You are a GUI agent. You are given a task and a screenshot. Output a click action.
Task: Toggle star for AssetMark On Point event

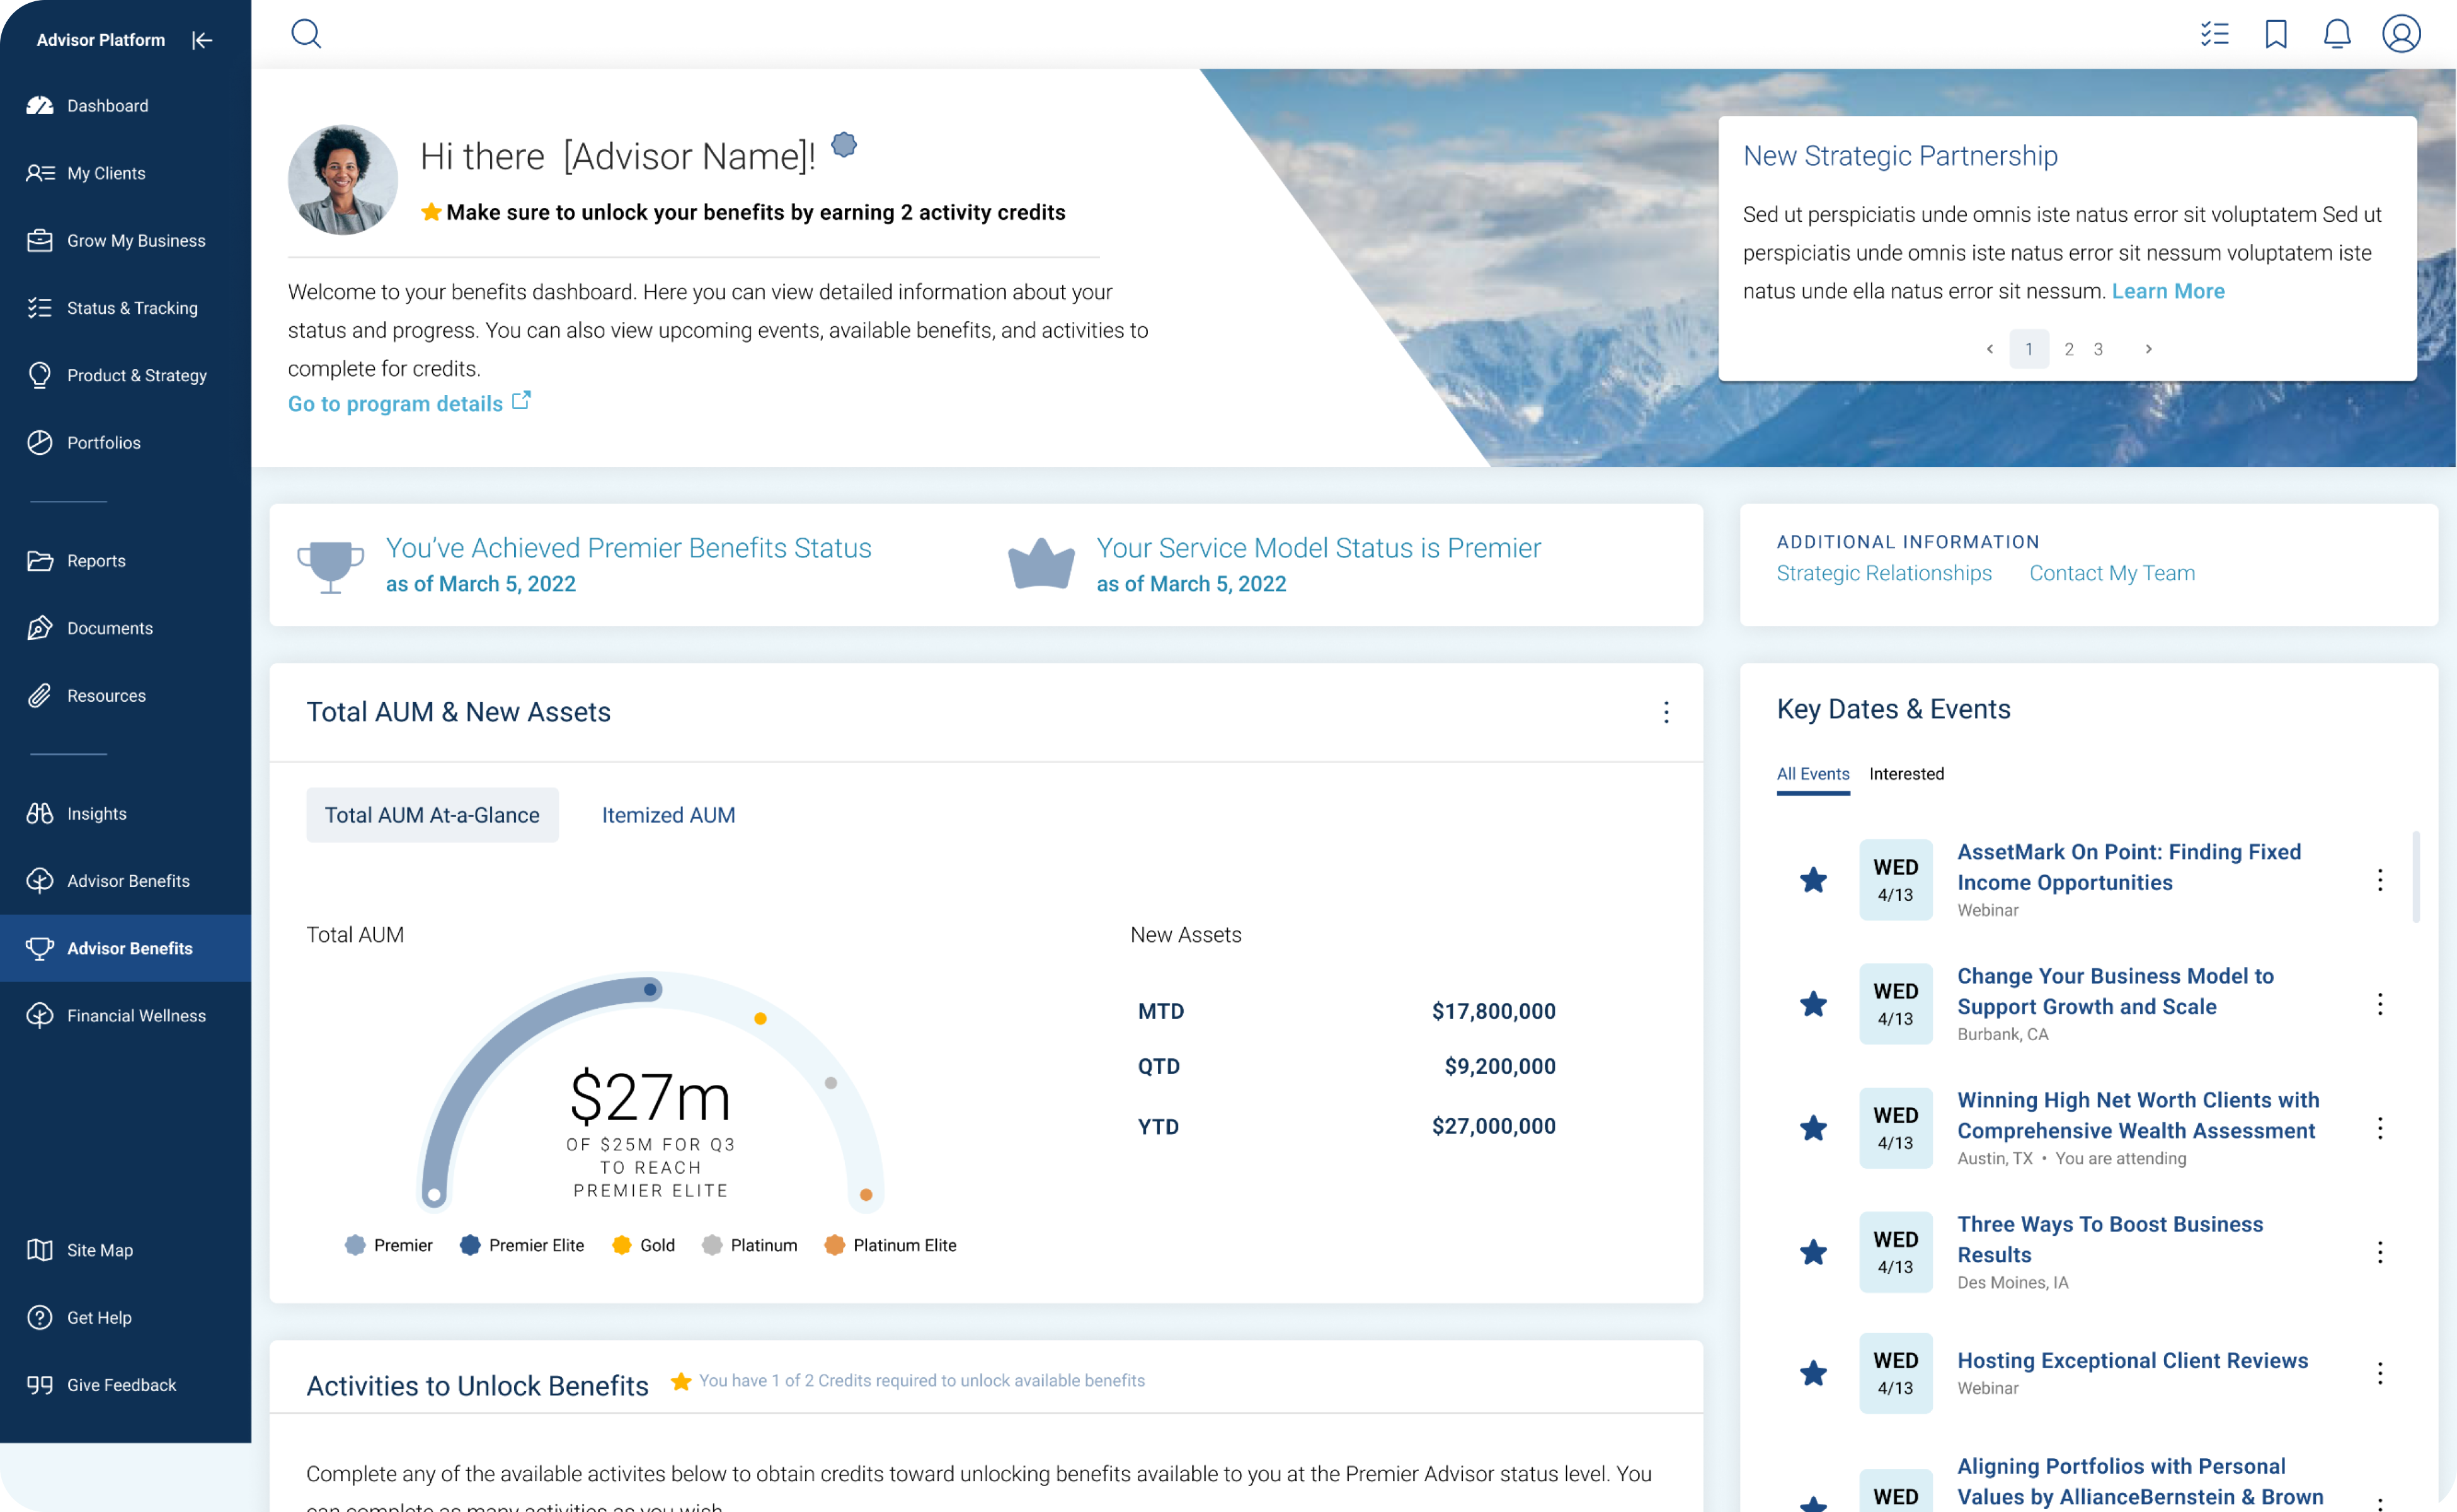coord(1813,880)
